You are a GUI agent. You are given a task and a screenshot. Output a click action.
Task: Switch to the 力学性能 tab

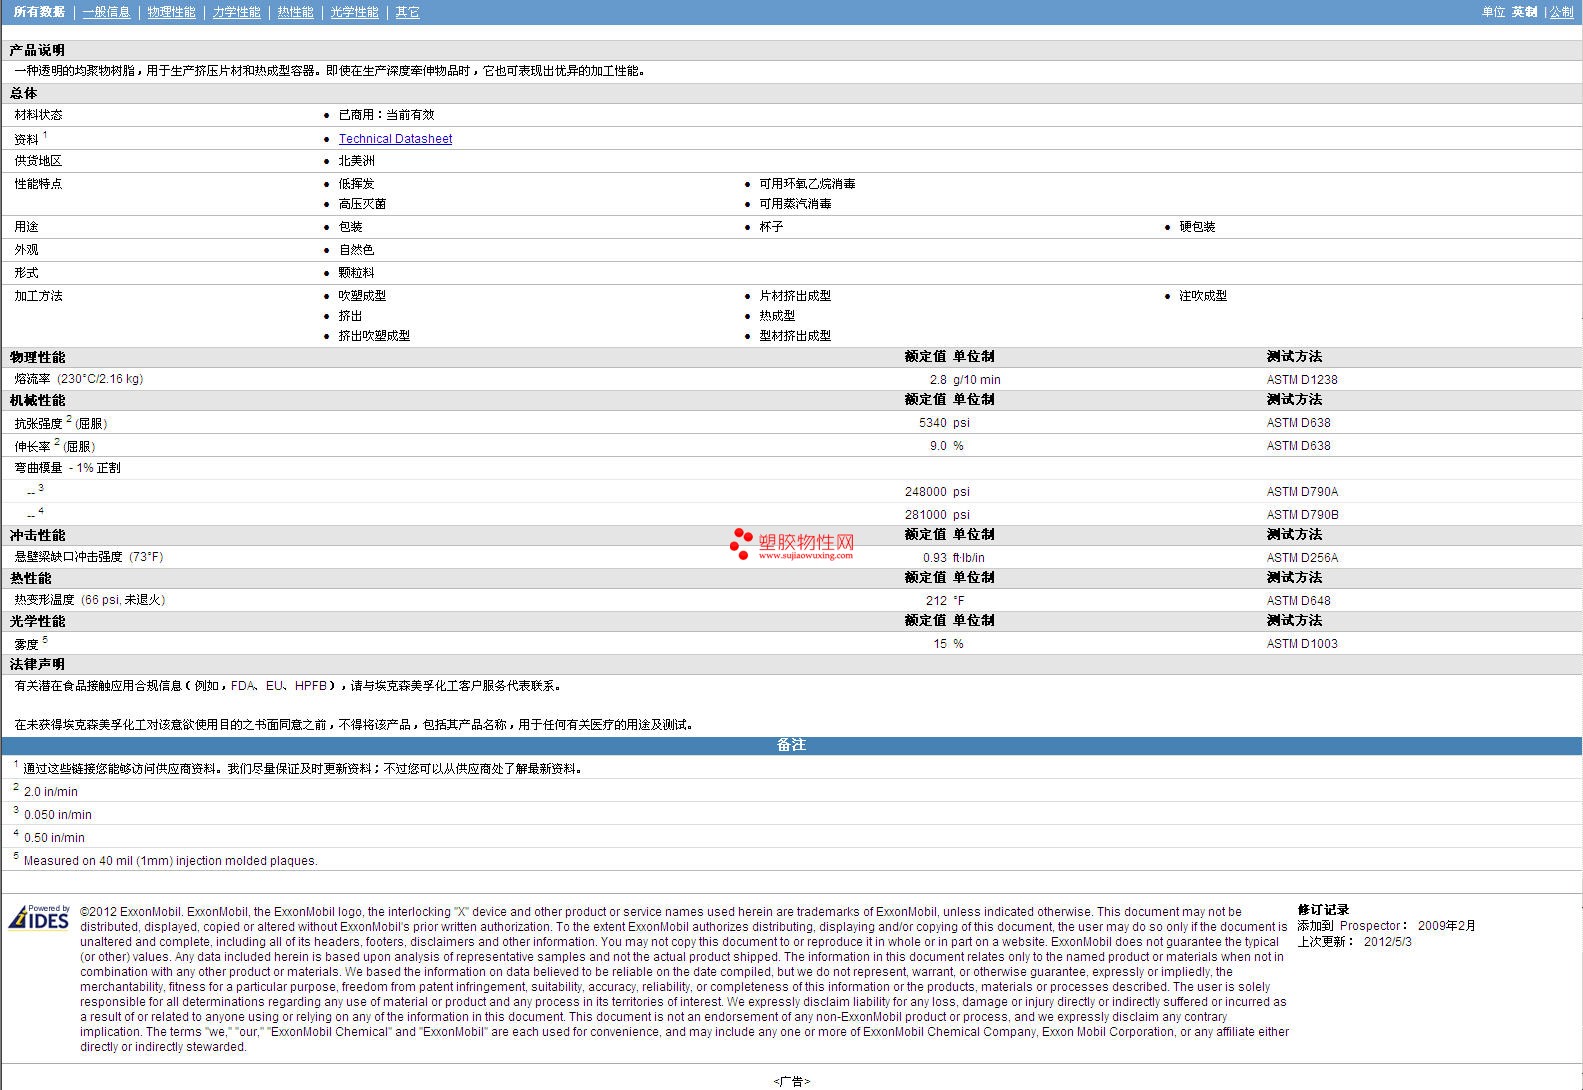(x=236, y=12)
